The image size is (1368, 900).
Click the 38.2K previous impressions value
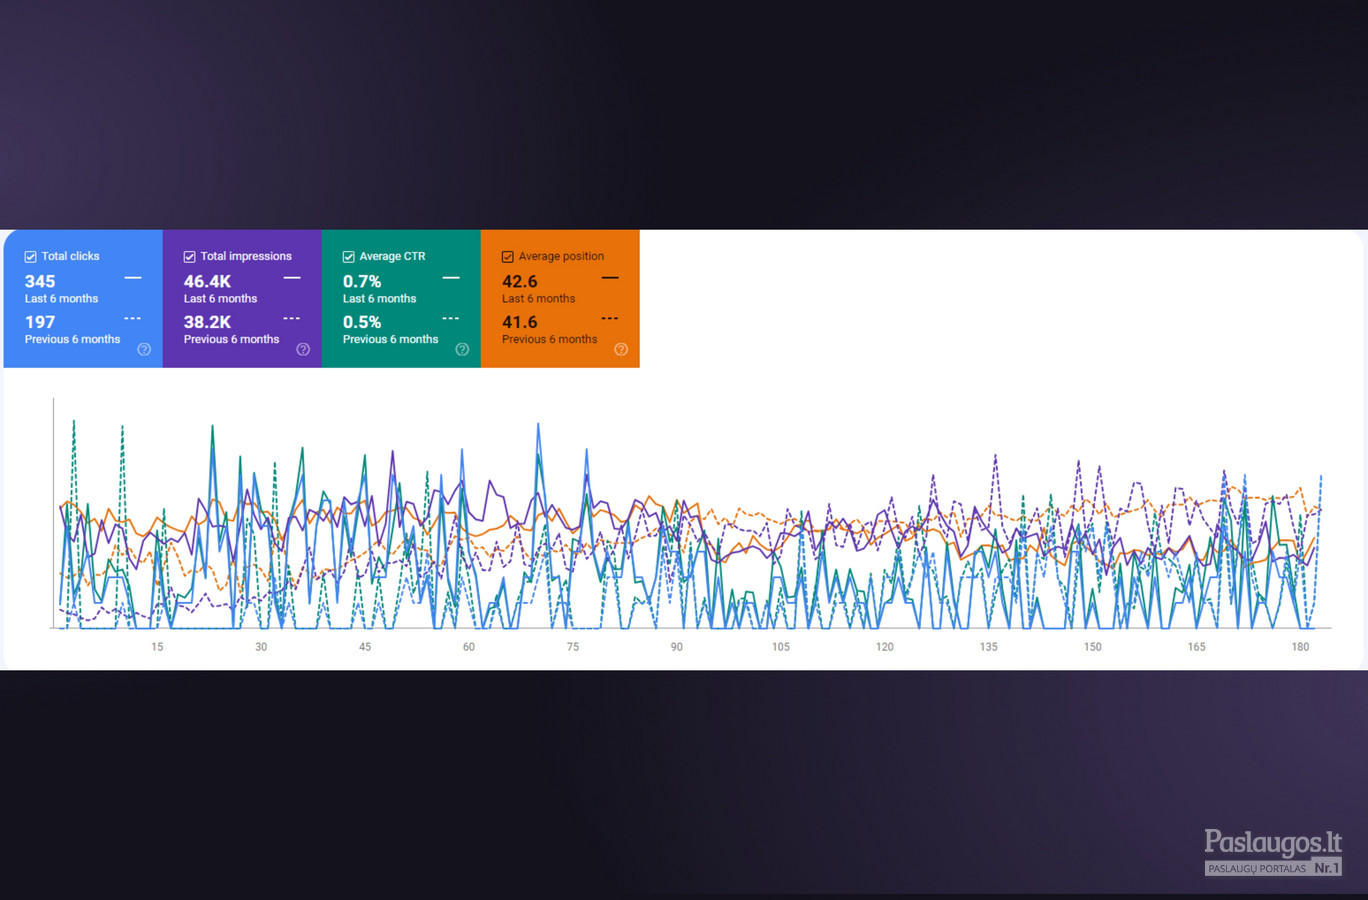[207, 322]
